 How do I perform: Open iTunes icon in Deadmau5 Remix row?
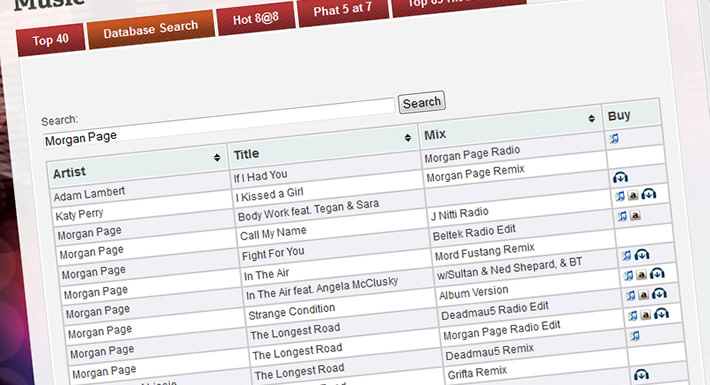click(635, 336)
